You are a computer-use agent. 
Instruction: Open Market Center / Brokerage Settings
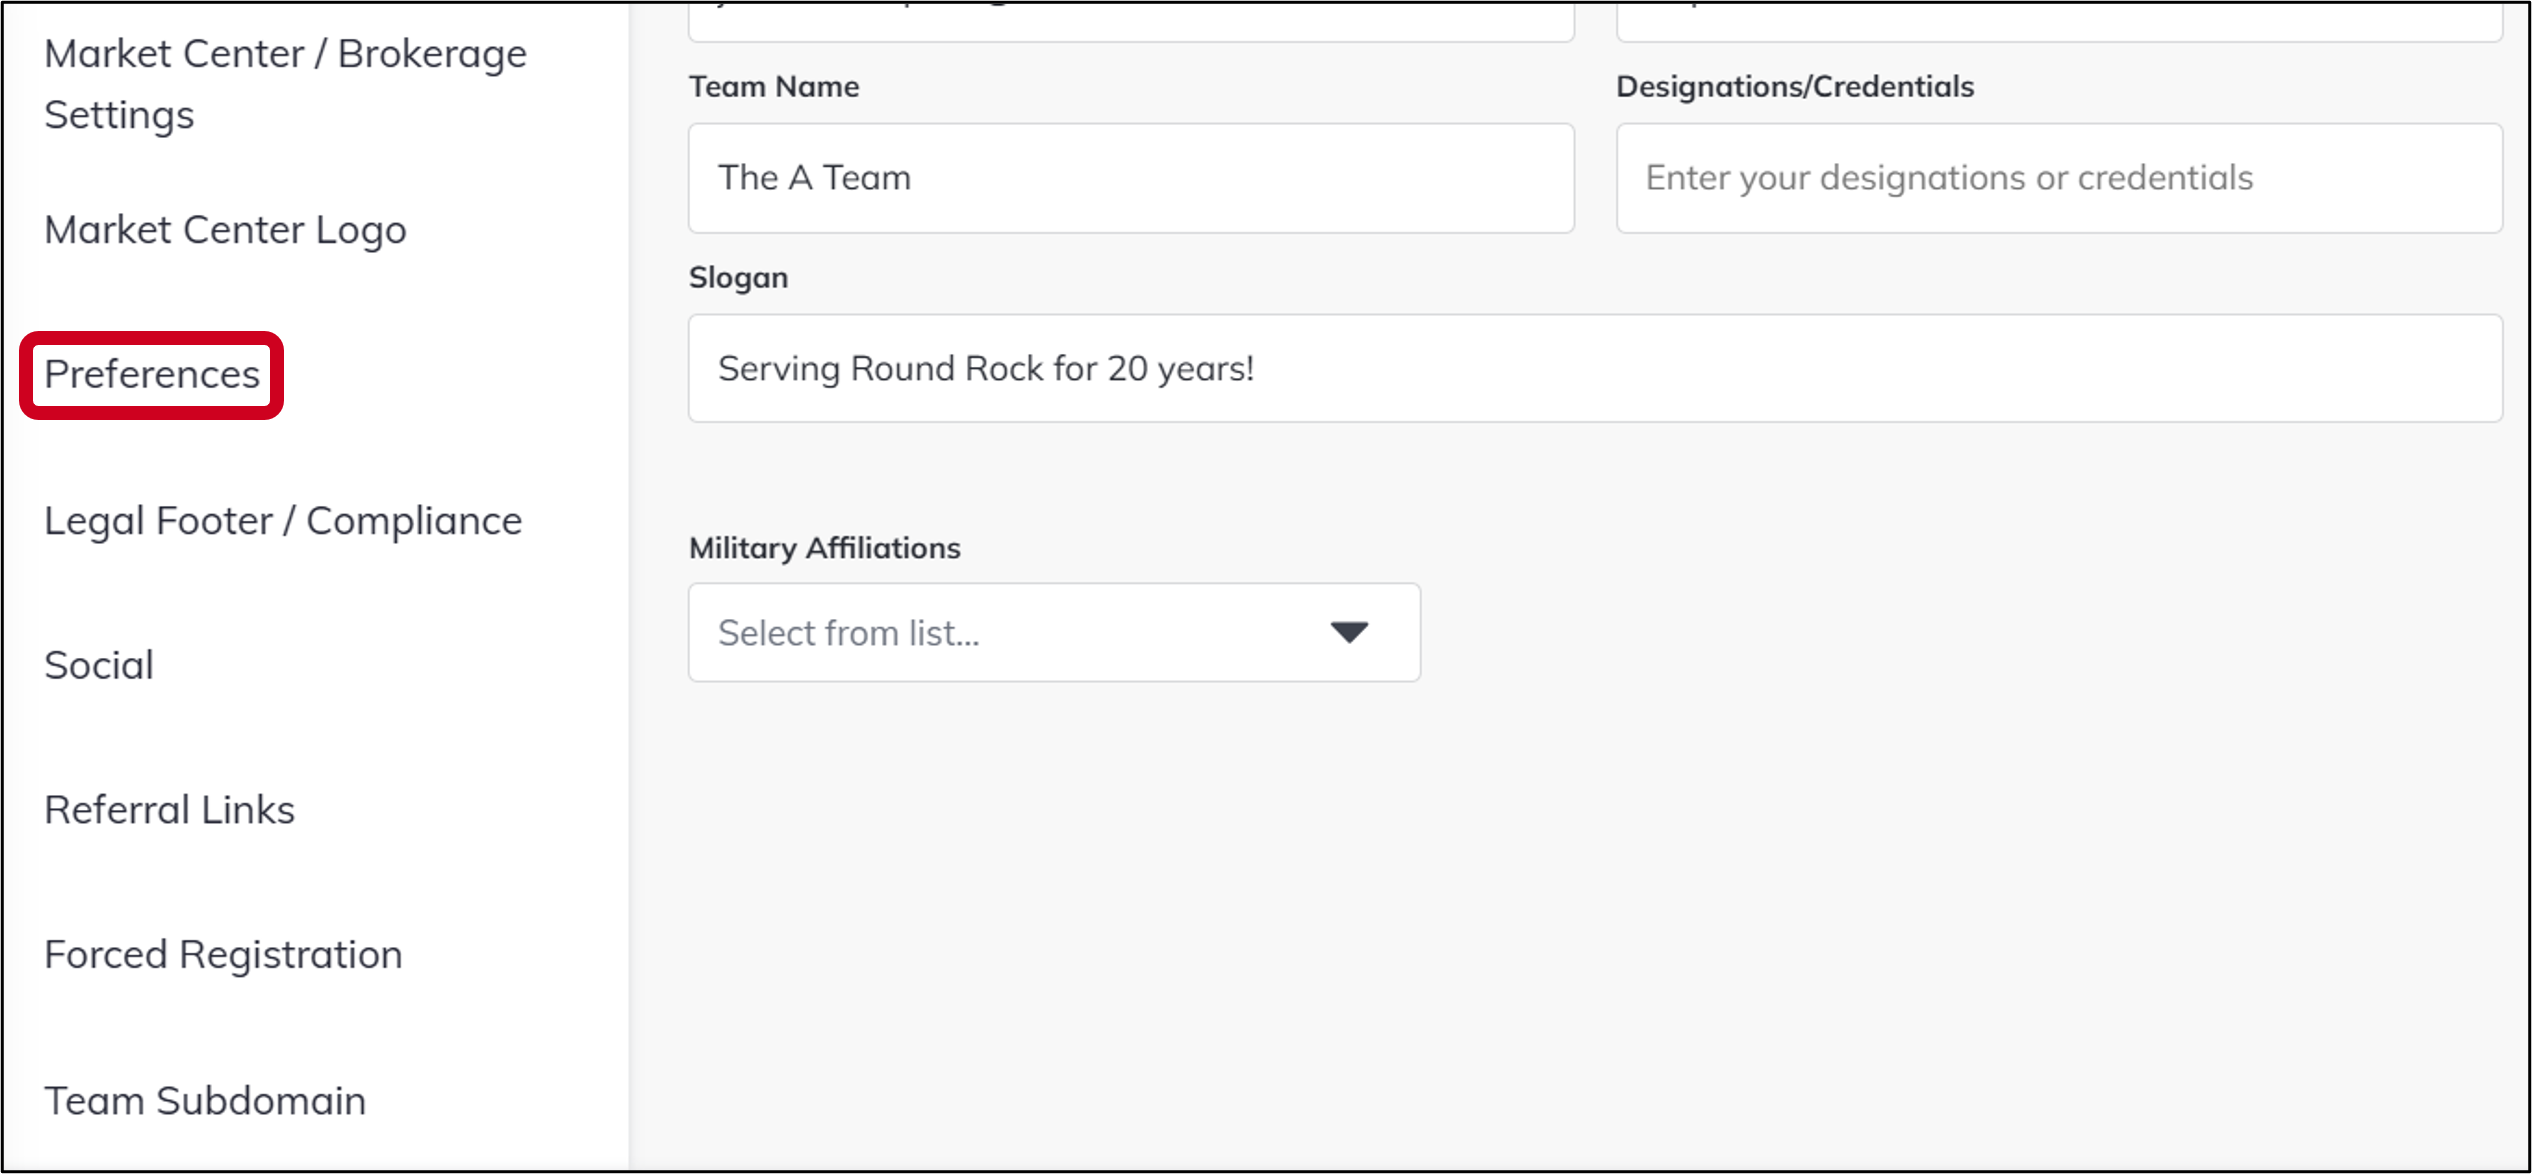[x=285, y=84]
